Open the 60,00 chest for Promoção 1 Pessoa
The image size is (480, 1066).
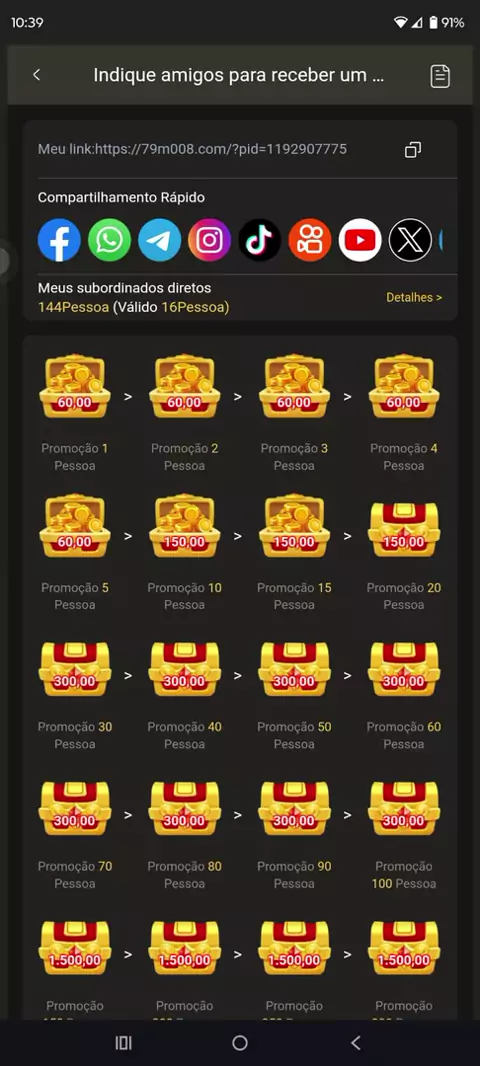click(75, 385)
